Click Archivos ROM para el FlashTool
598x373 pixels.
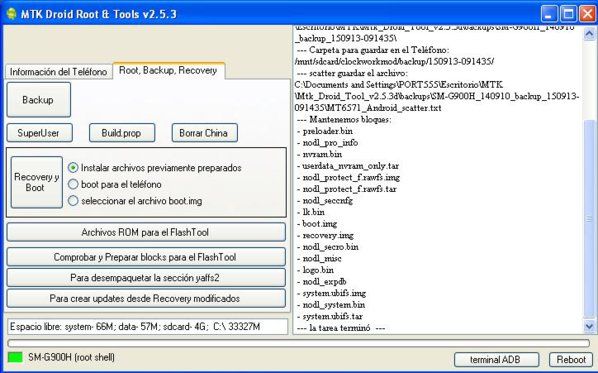coord(146,232)
